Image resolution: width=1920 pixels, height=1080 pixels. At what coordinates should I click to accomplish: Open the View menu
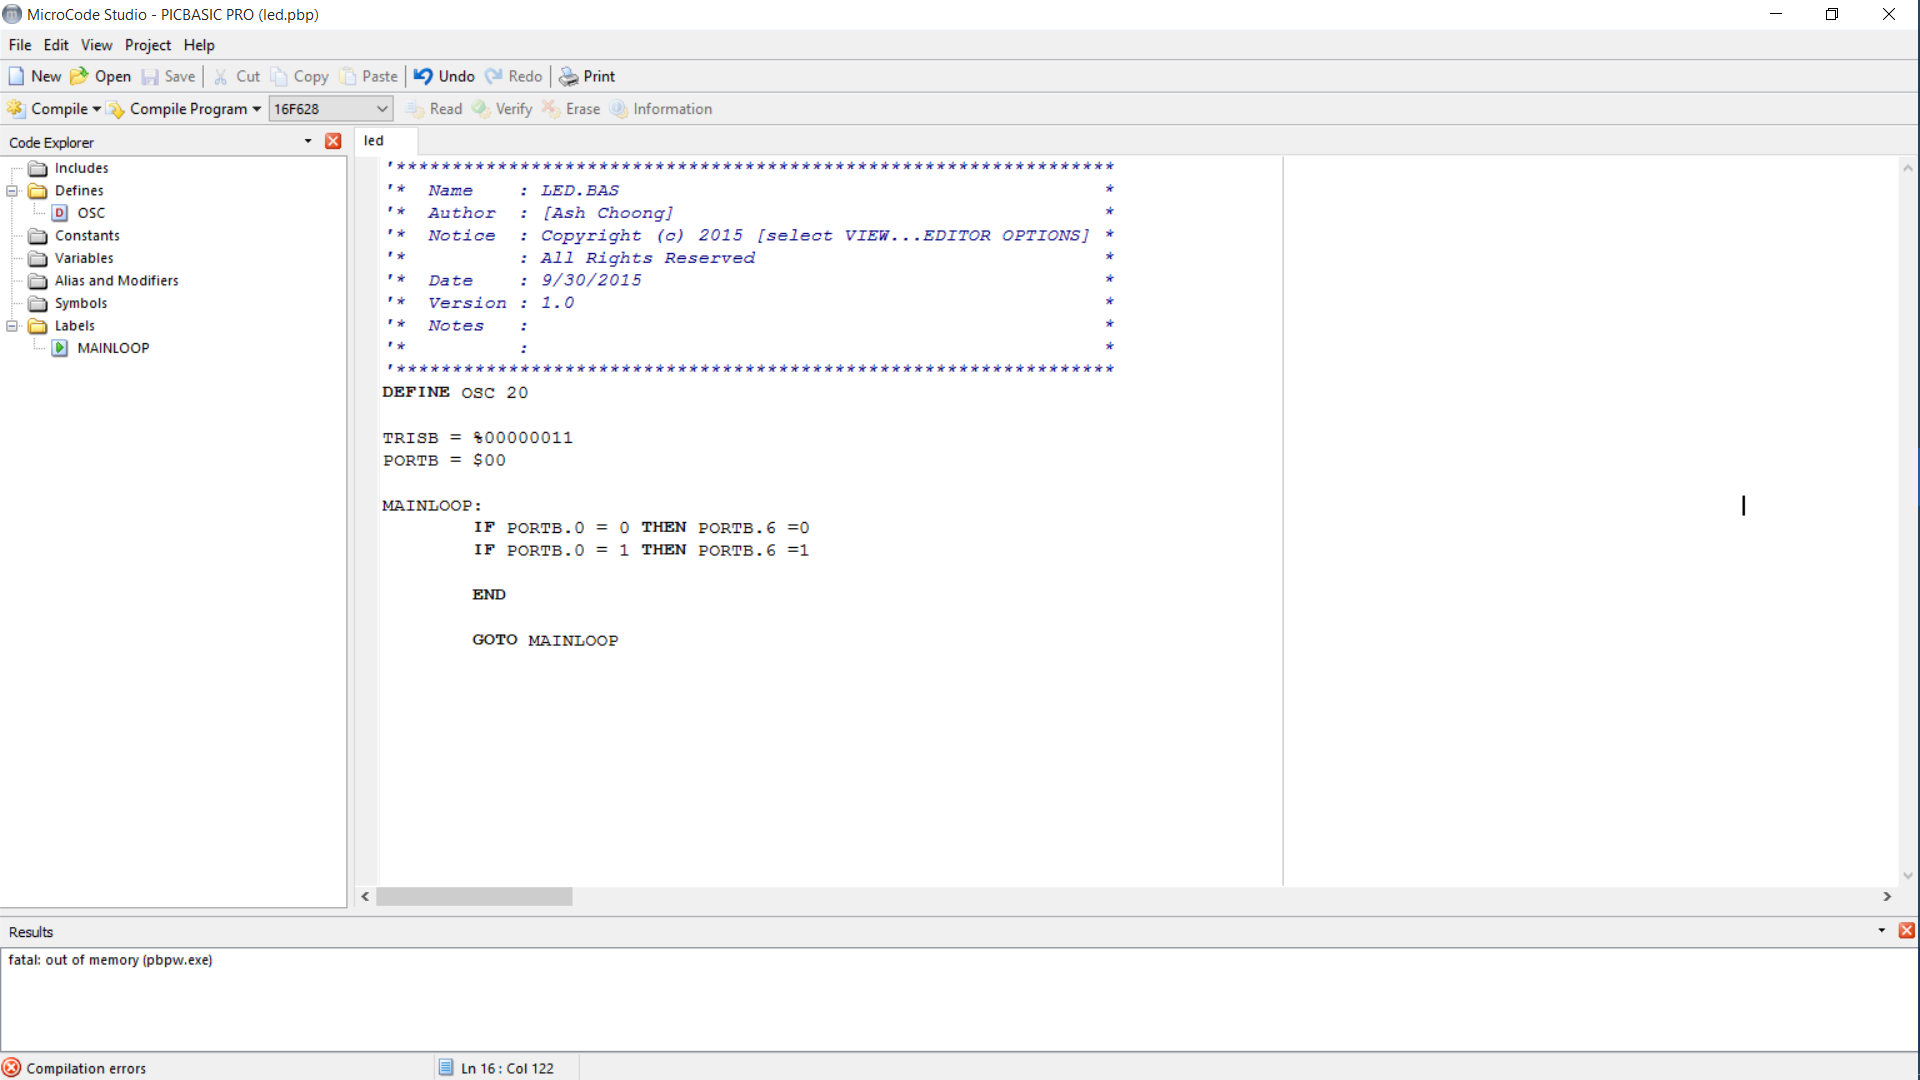click(96, 45)
